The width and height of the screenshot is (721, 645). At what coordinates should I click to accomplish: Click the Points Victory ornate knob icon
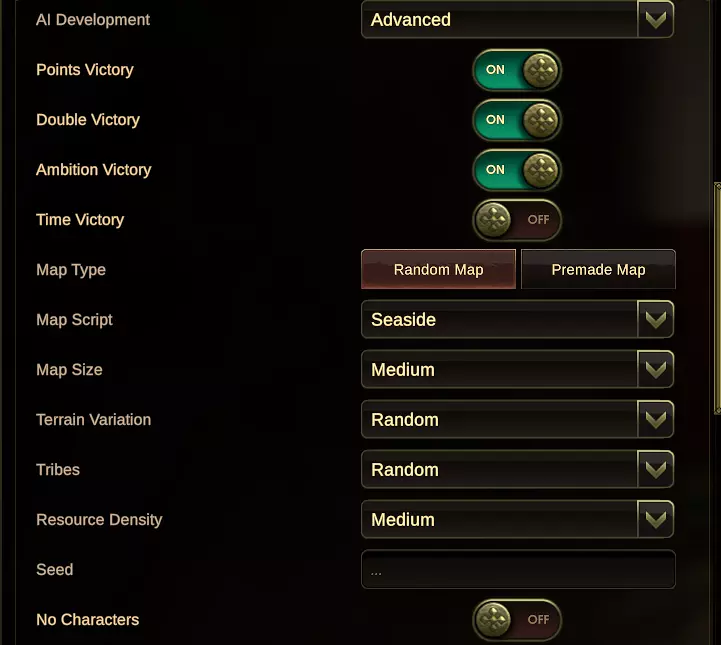coord(540,70)
